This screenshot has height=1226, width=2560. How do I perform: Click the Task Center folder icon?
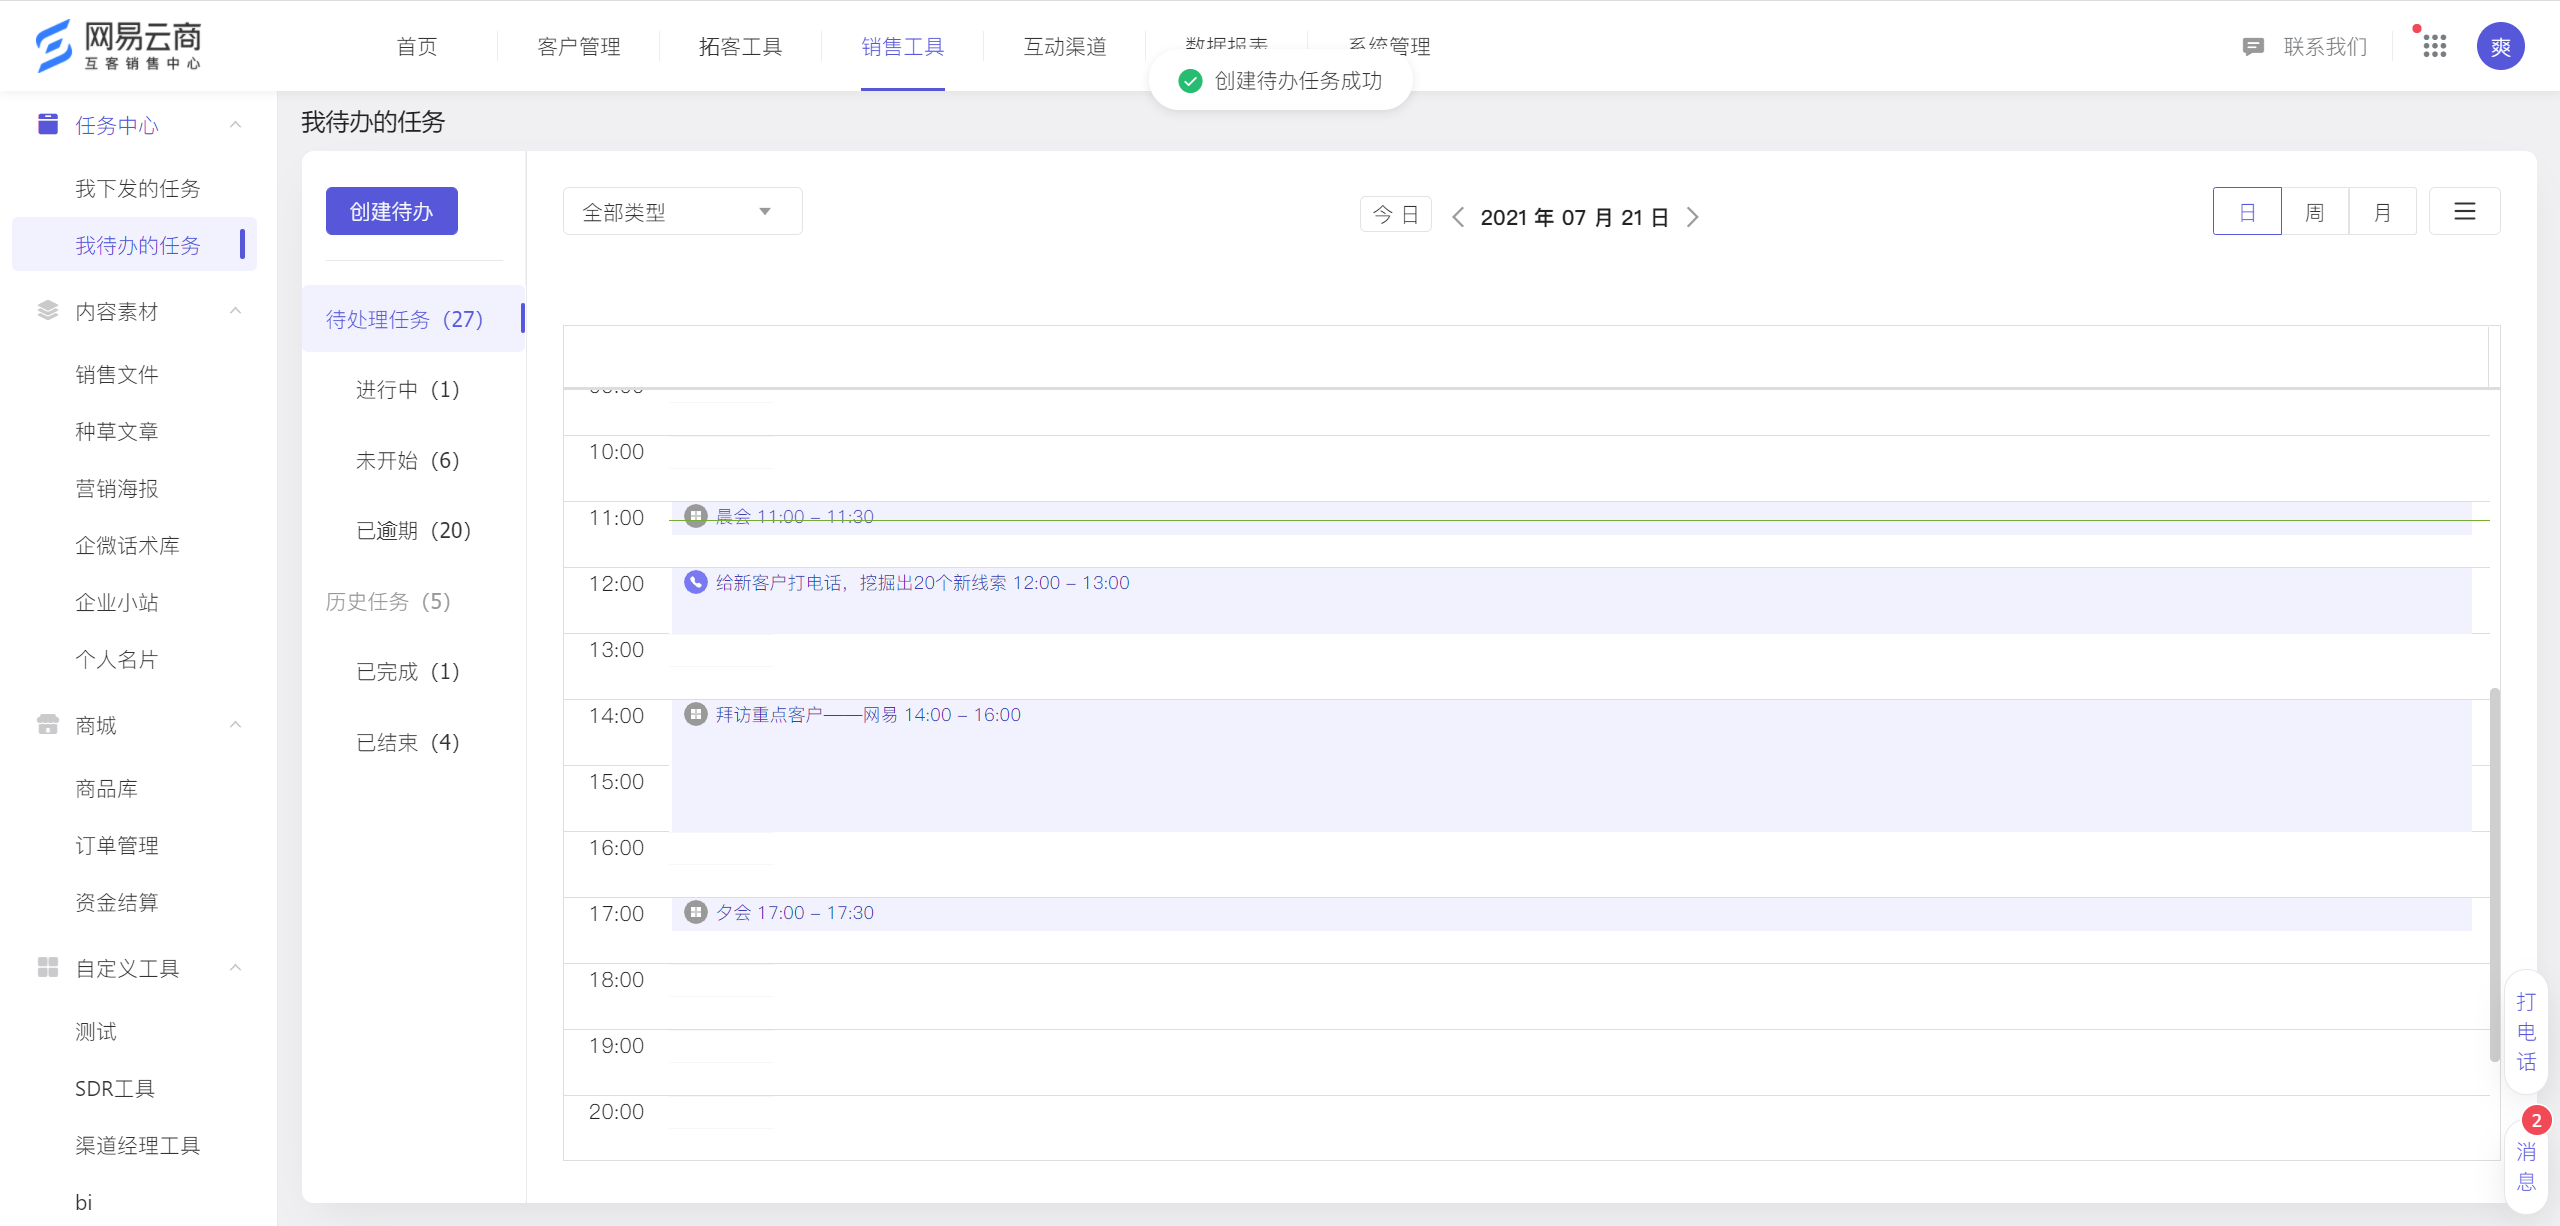click(x=48, y=124)
